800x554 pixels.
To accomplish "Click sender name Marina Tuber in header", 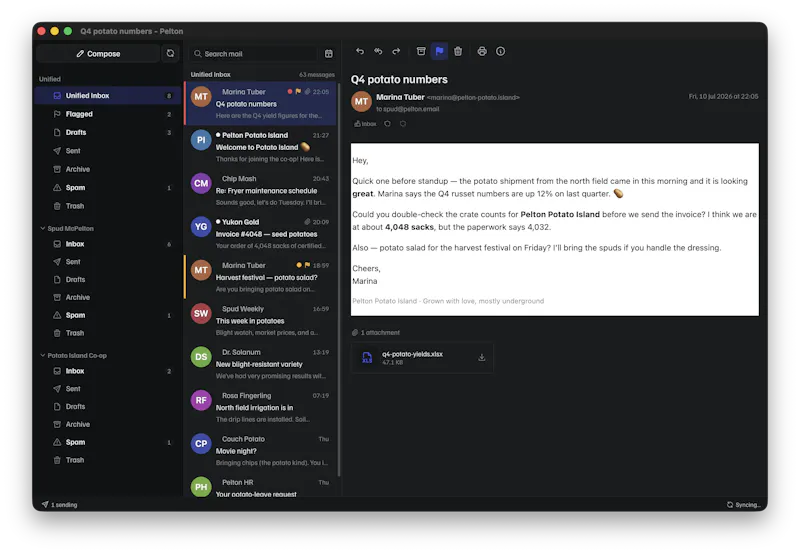I will 401,97.
